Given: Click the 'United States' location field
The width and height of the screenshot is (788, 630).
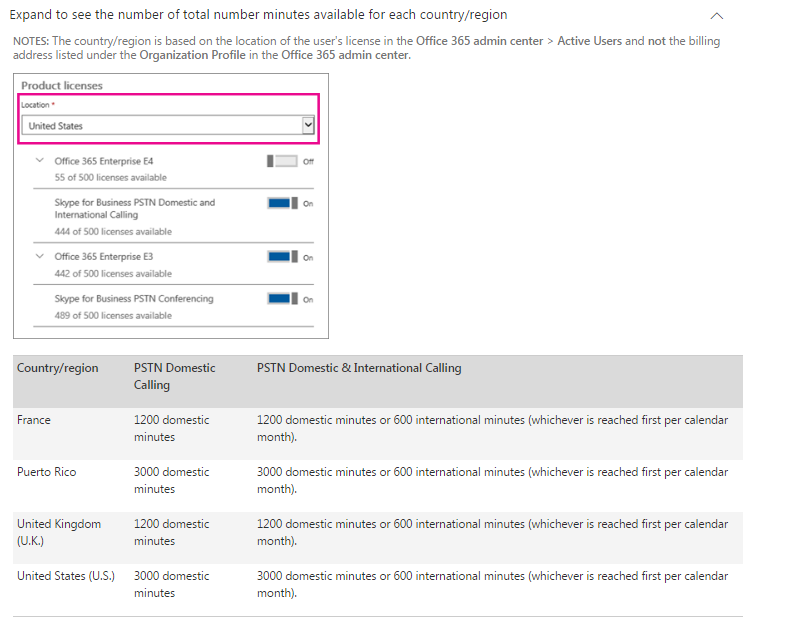Looking at the screenshot, I should (x=160, y=126).
